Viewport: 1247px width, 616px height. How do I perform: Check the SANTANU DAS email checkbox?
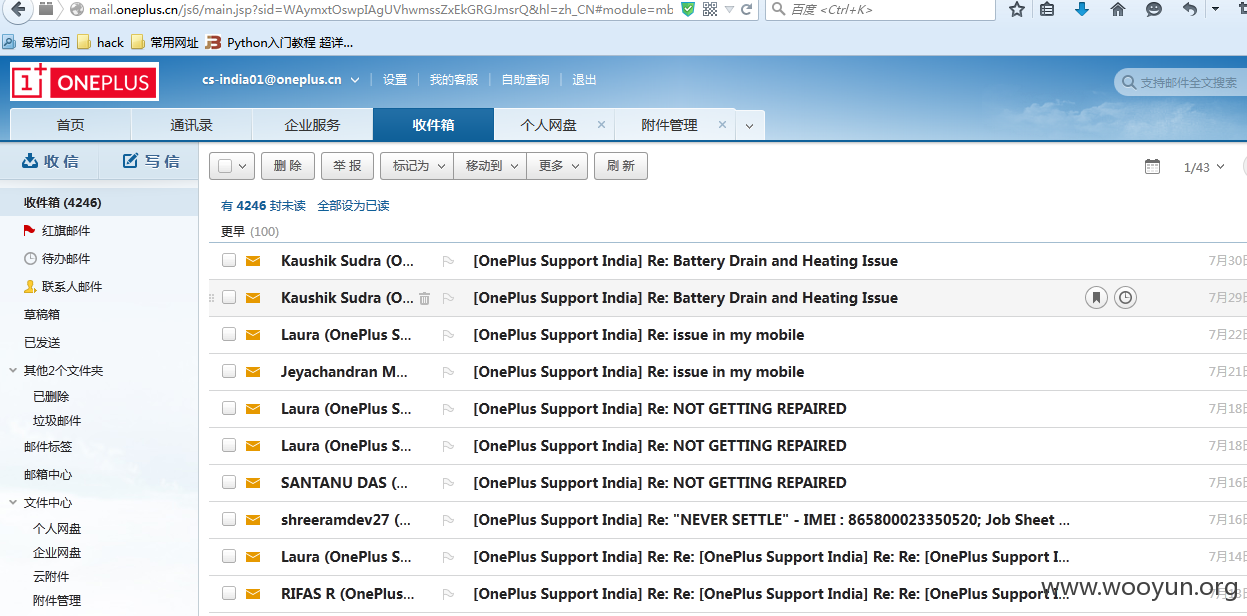pyautogui.click(x=229, y=482)
